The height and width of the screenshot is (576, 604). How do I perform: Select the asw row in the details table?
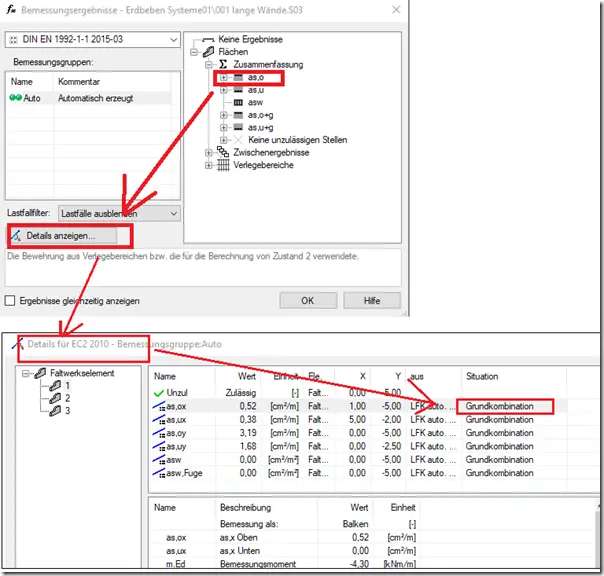(x=358, y=460)
